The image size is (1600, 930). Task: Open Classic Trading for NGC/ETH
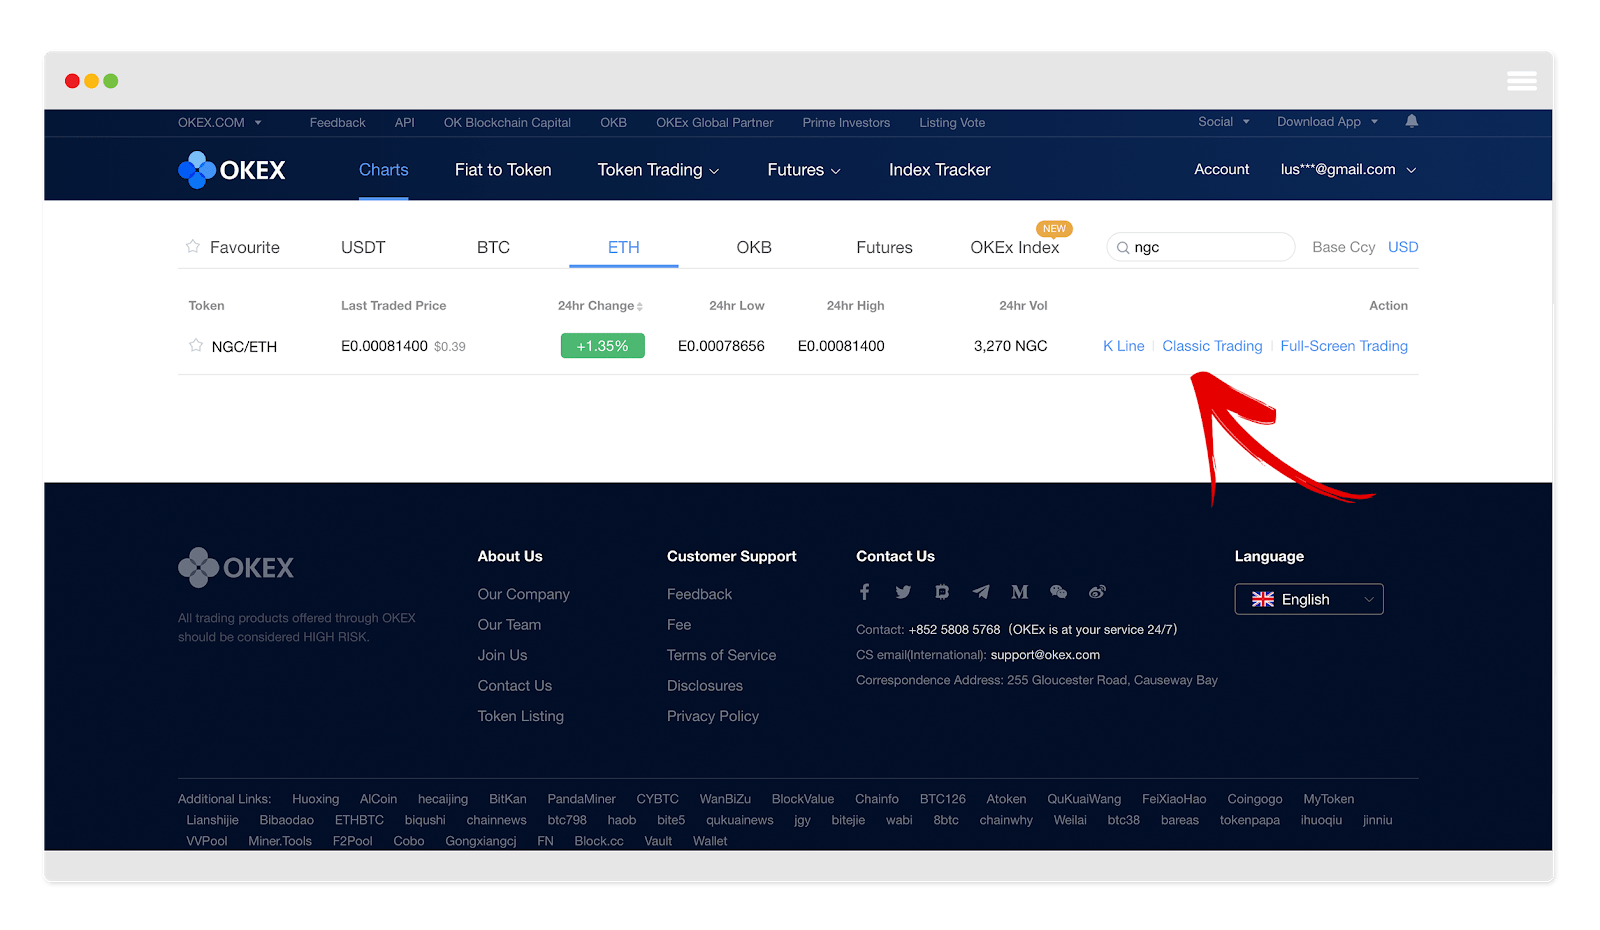tap(1212, 346)
